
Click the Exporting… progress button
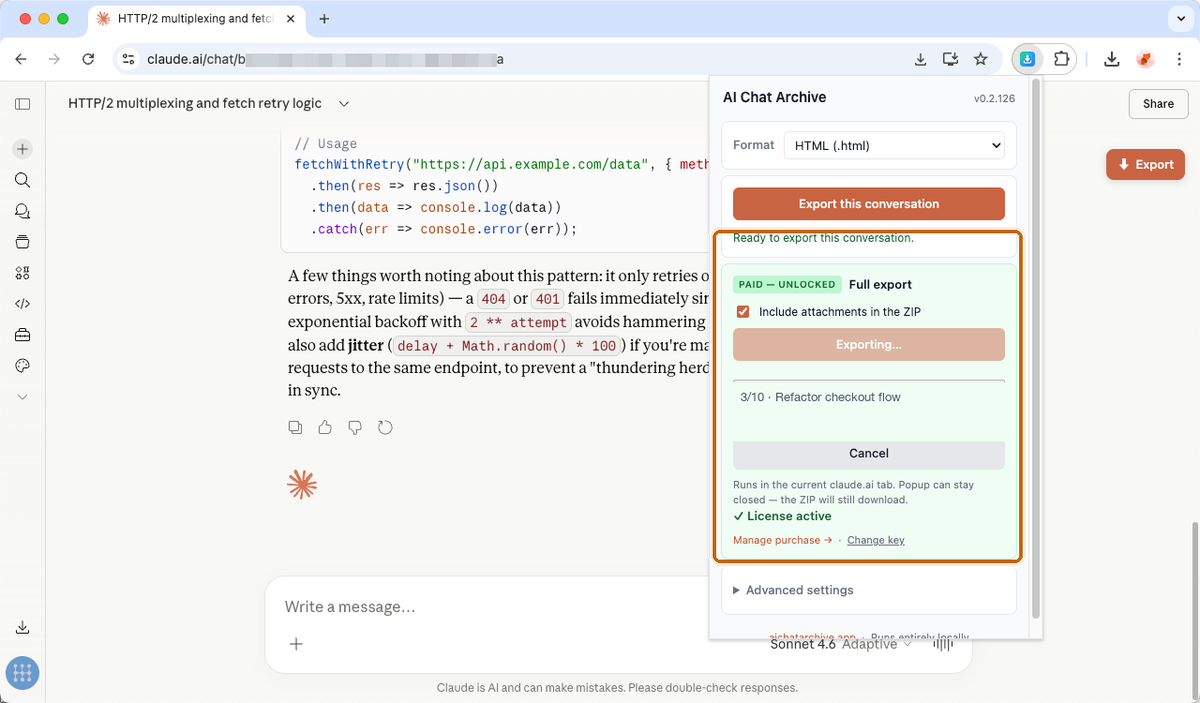coord(869,345)
